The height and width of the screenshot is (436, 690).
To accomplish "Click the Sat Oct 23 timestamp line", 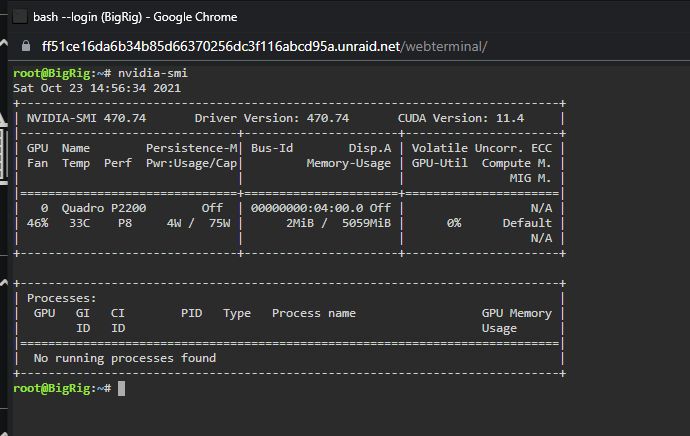I will pyautogui.click(x=97, y=88).
